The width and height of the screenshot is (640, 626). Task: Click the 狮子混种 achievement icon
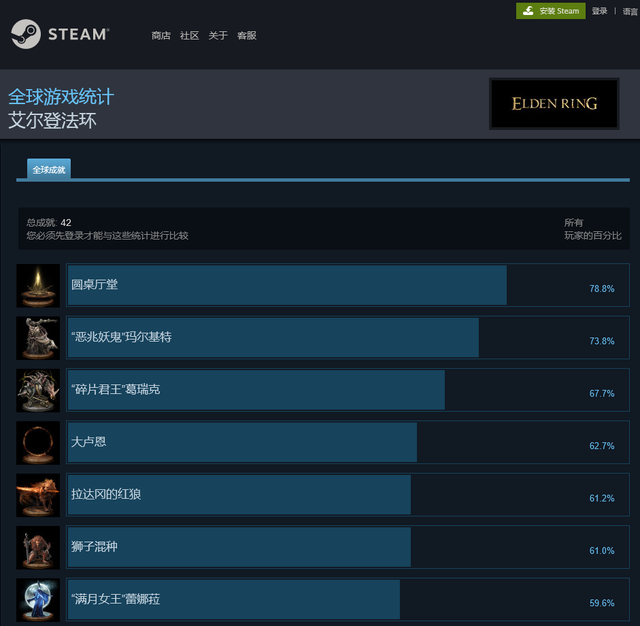38,548
